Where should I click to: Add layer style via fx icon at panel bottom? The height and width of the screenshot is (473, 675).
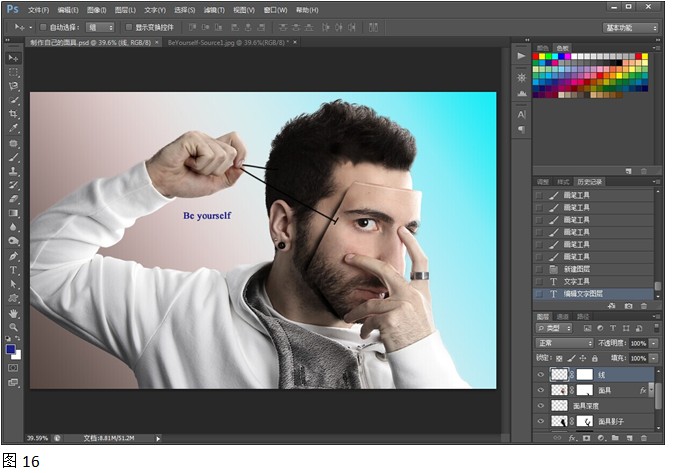(572, 438)
